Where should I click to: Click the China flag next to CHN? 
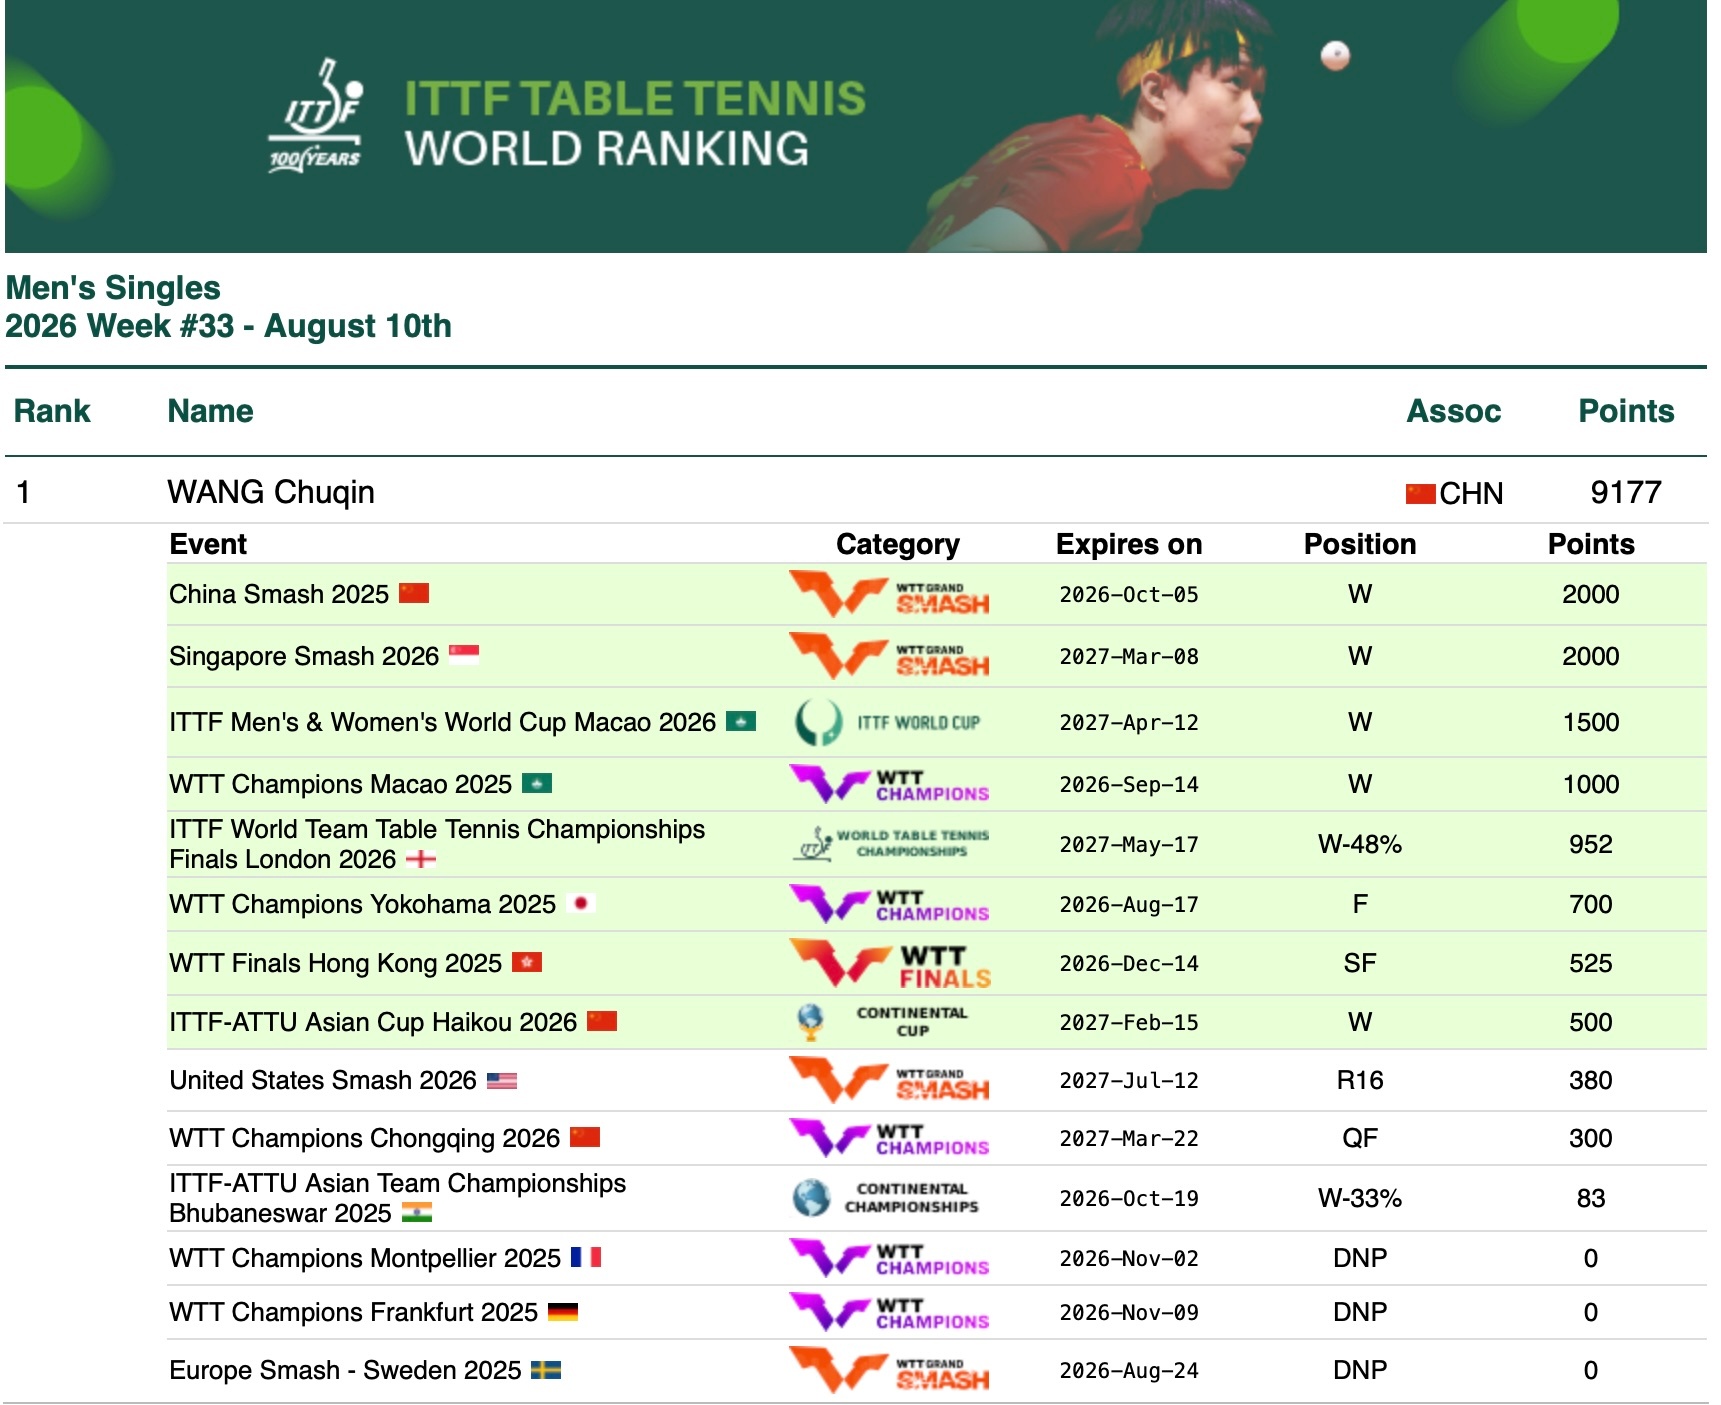[x=1420, y=493]
